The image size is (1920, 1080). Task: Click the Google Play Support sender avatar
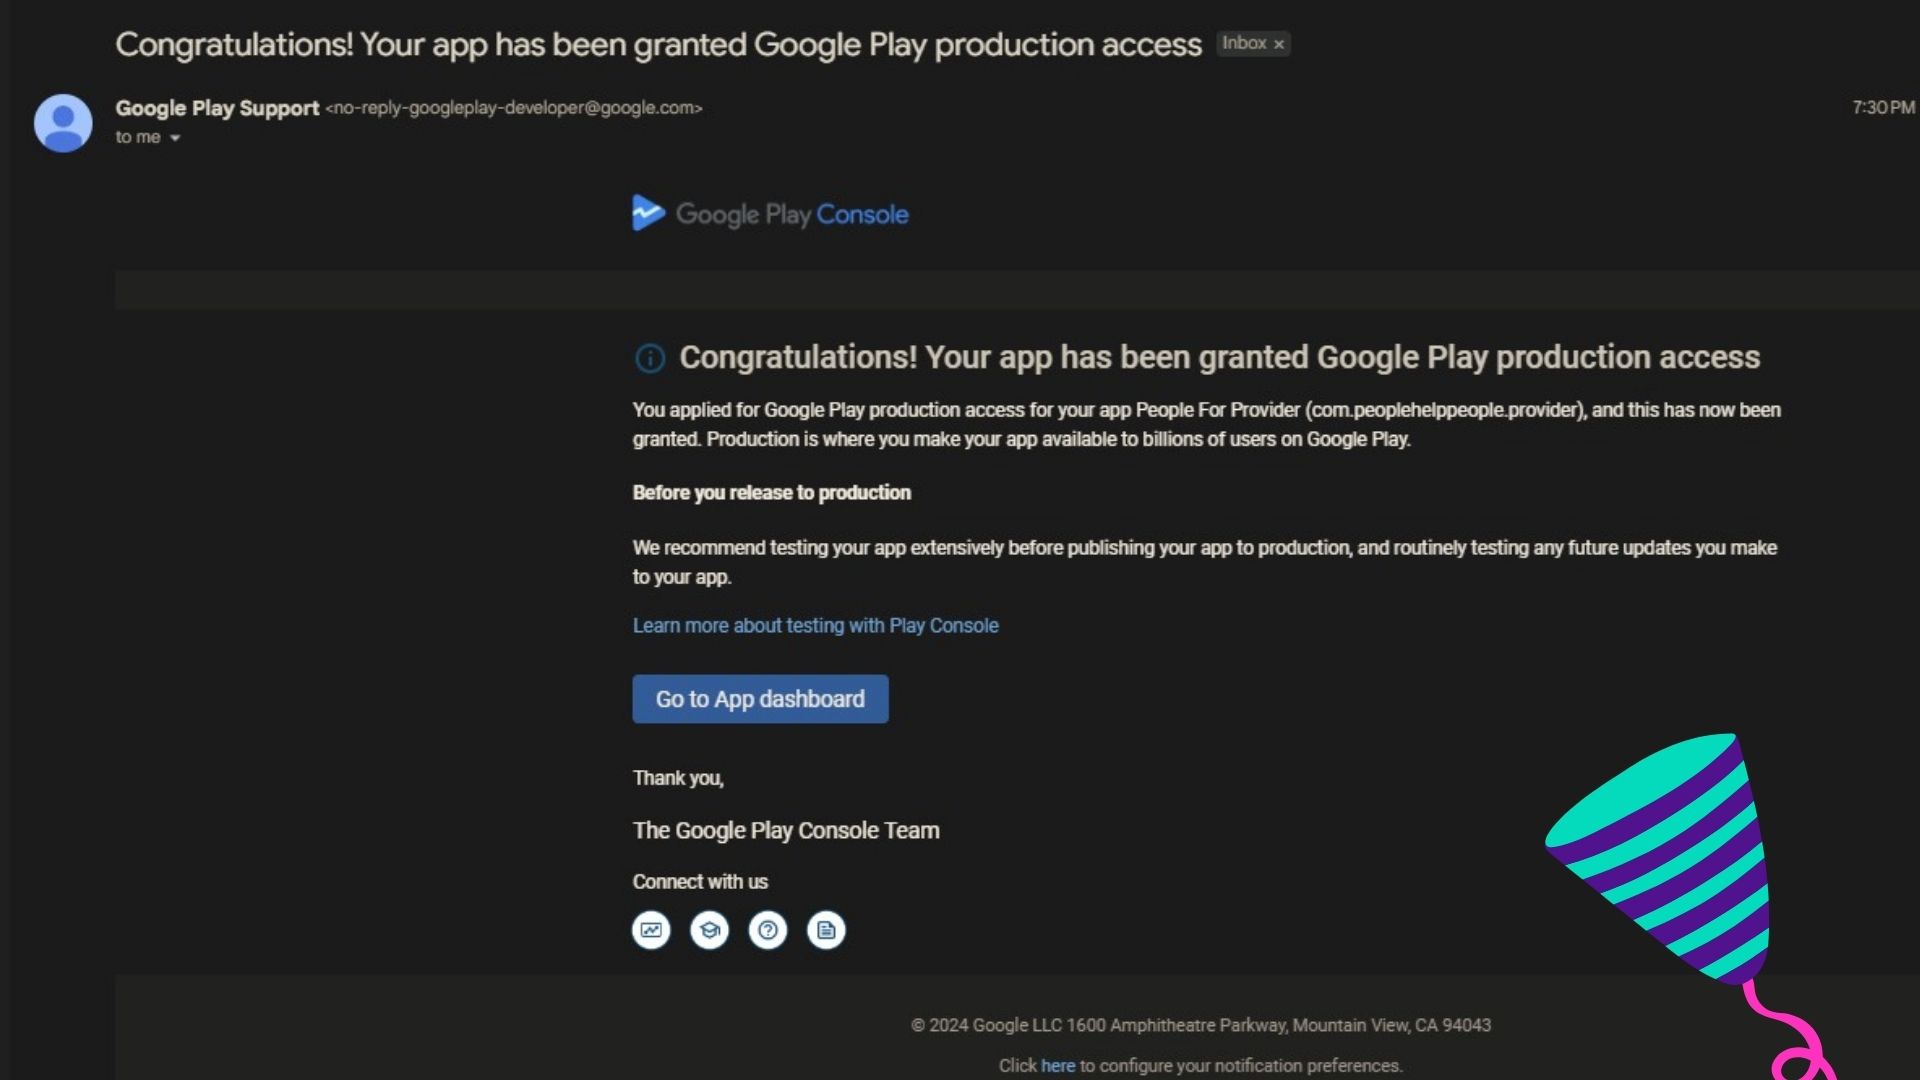pyautogui.click(x=62, y=120)
